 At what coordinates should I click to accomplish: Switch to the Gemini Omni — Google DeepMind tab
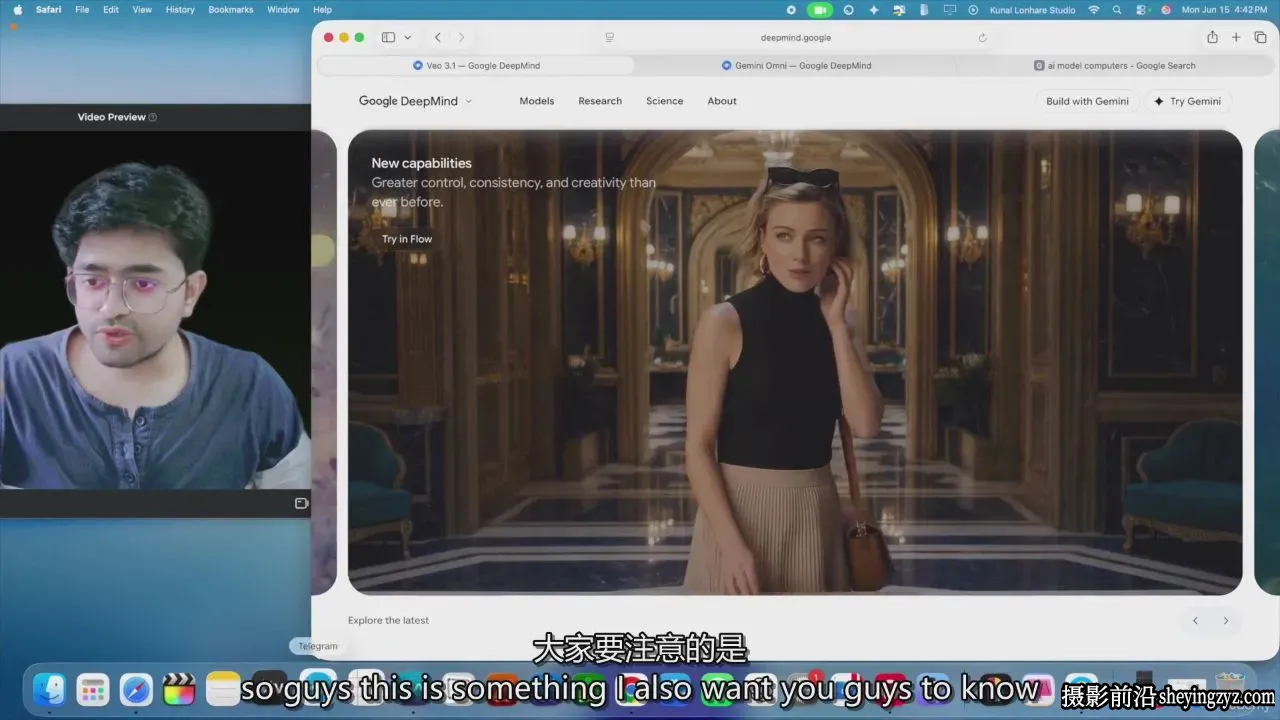click(x=796, y=65)
